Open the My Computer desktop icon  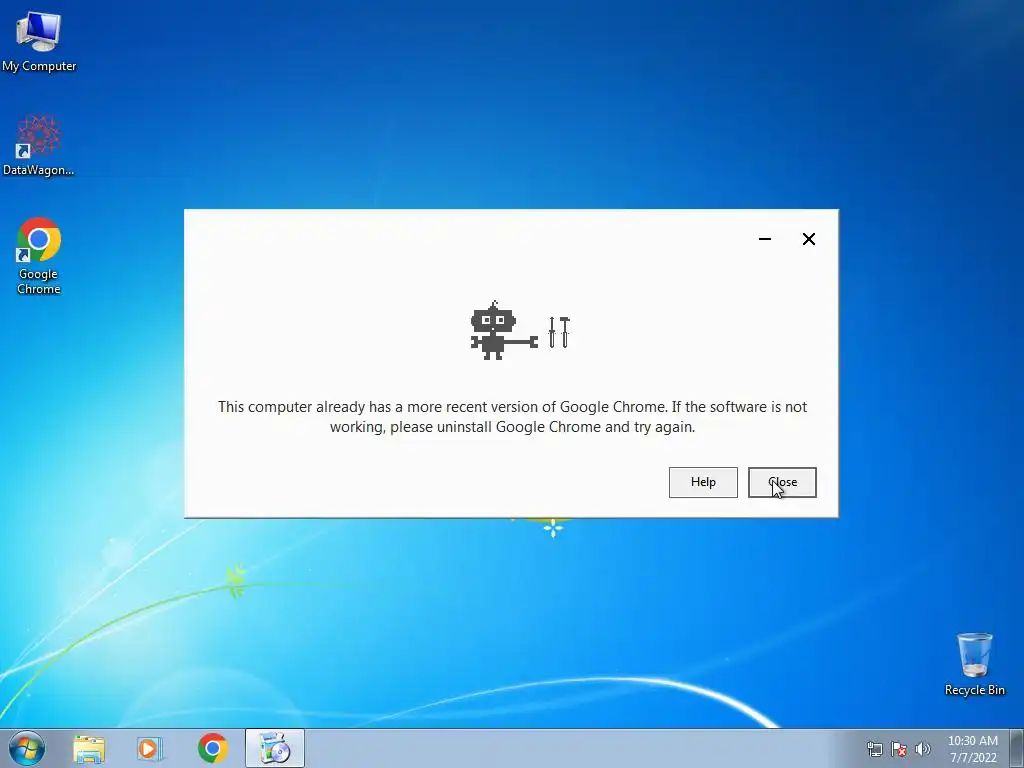pos(39,40)
